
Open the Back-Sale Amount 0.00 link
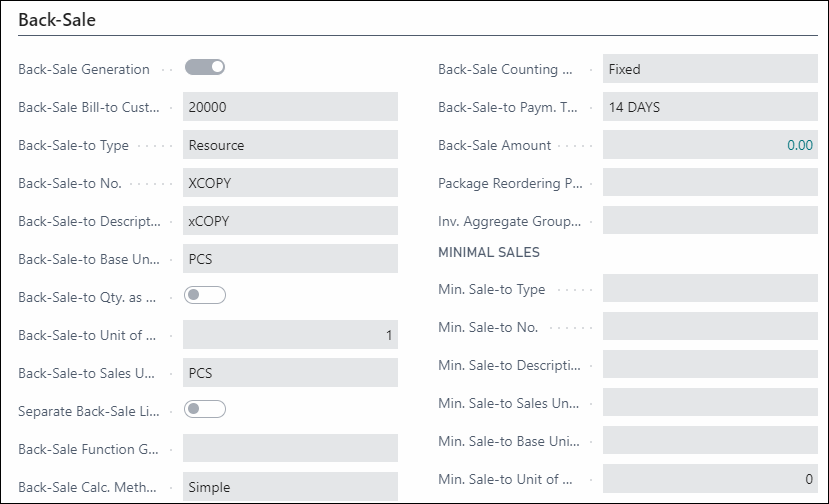[799, 145]
